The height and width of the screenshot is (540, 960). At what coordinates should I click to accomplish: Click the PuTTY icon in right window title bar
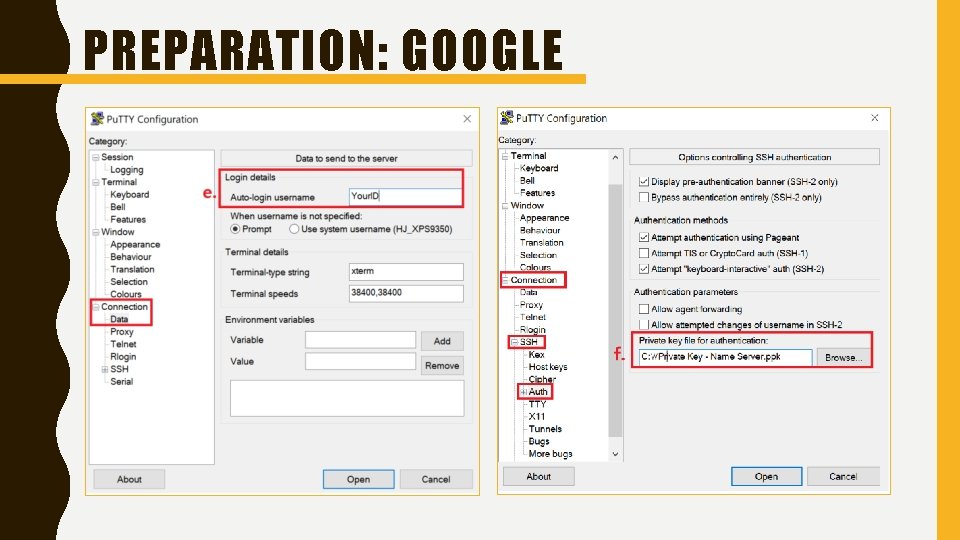[506, 118]
